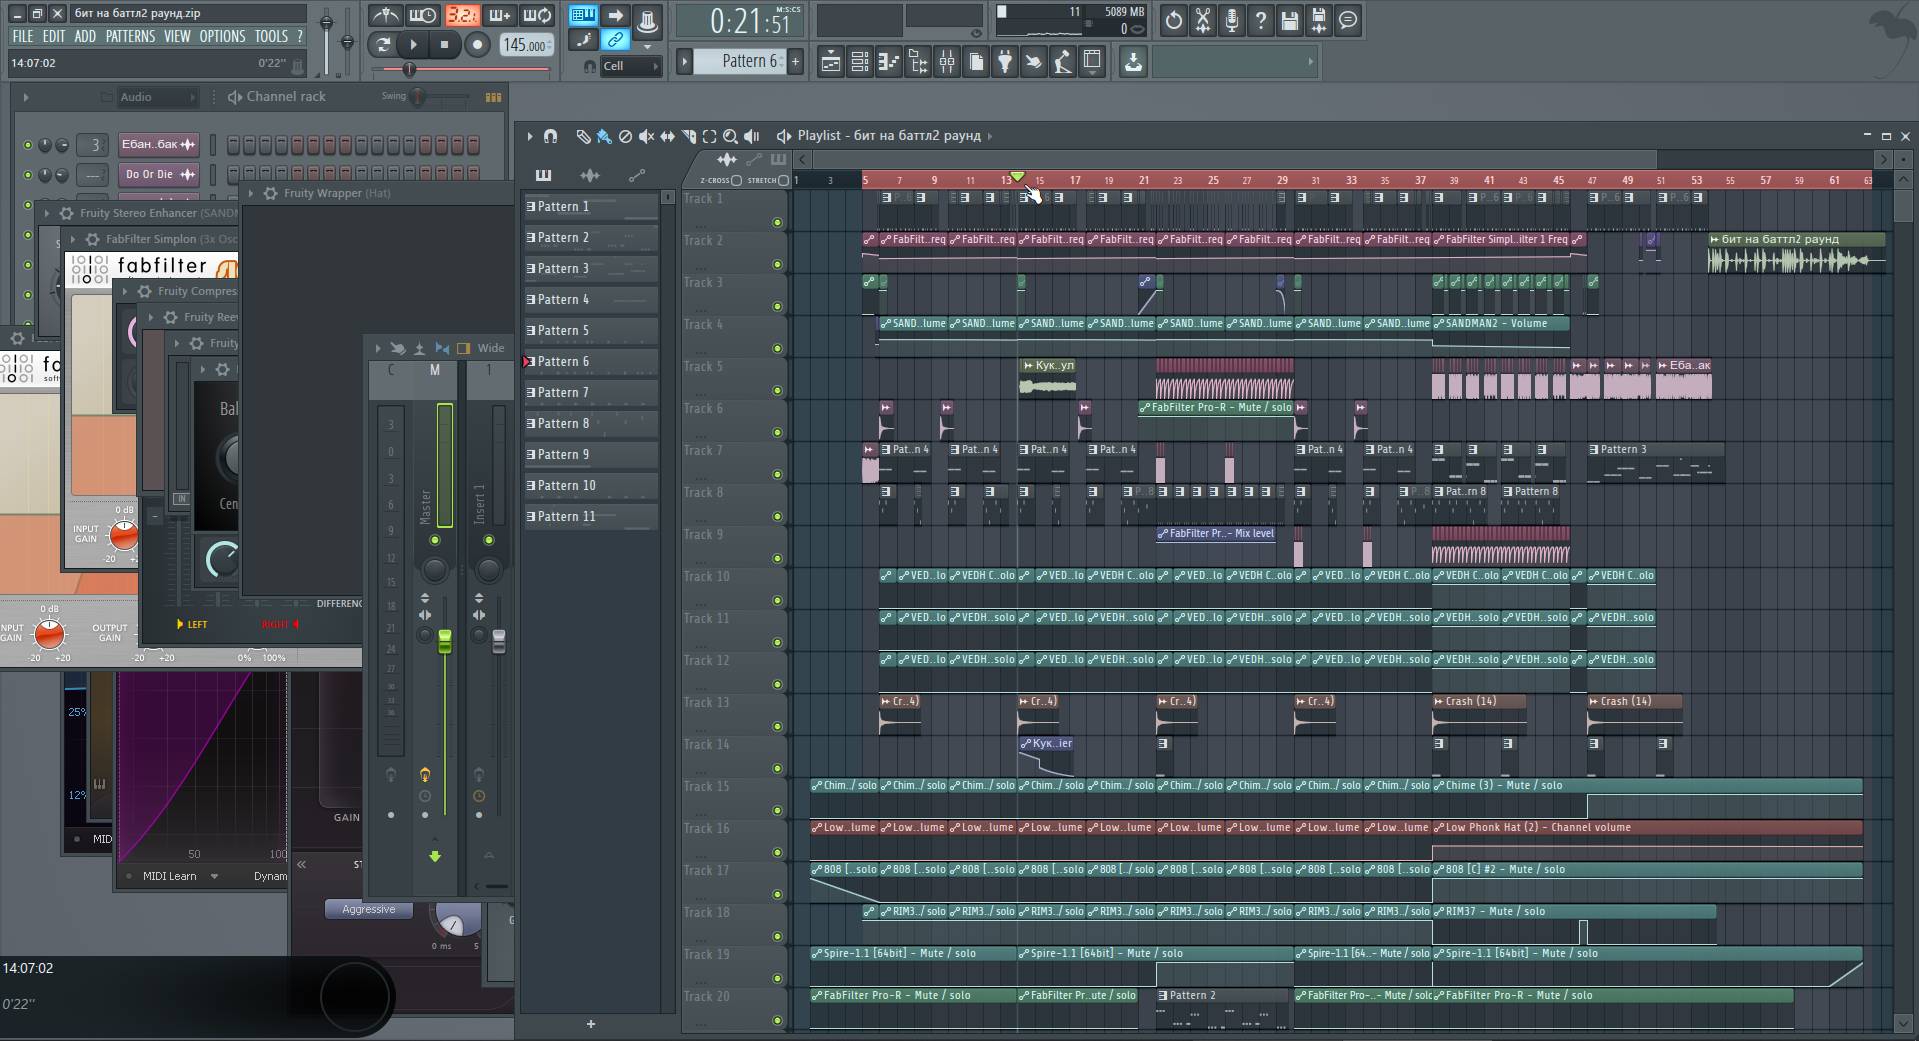This screenshot has height=1041, width=1919.
Task: Click the pattern/song mode switch button
Action: point(382,44)
